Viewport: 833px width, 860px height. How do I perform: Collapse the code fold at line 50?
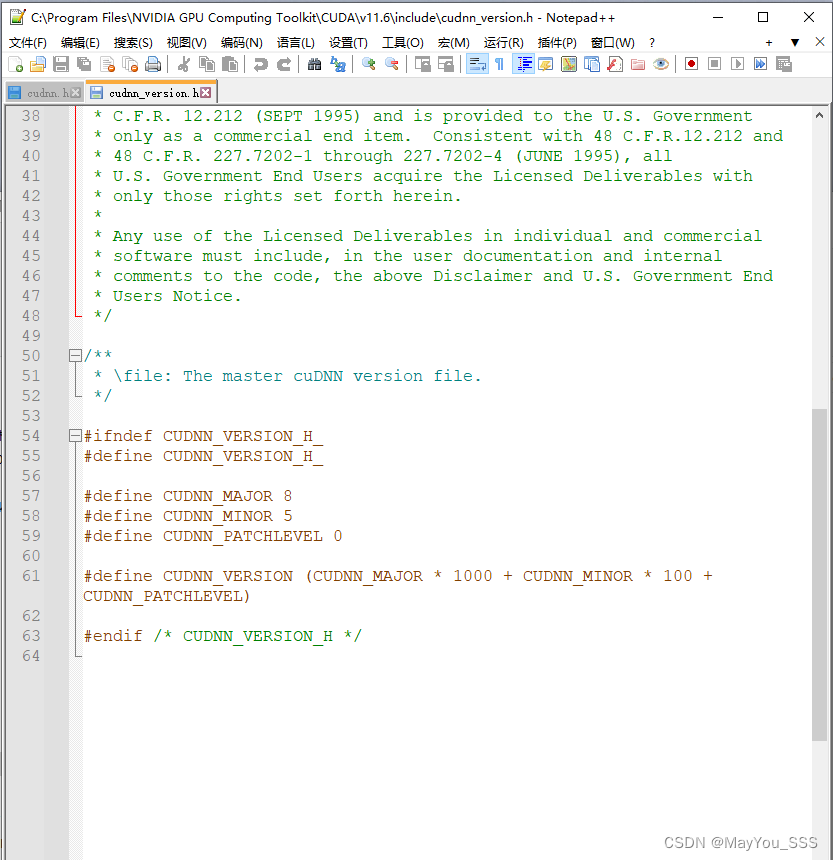75,354
